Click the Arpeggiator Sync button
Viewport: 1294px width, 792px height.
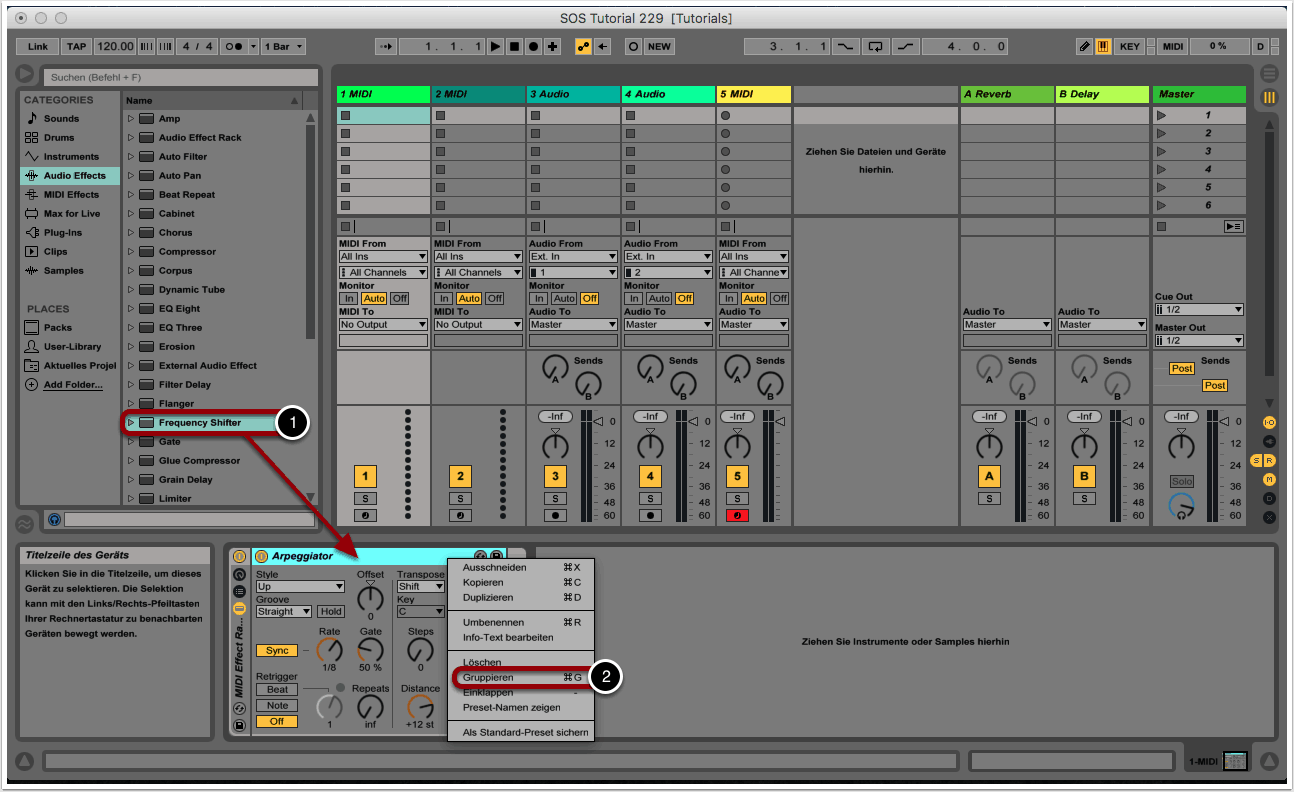[x=277, y=650]
